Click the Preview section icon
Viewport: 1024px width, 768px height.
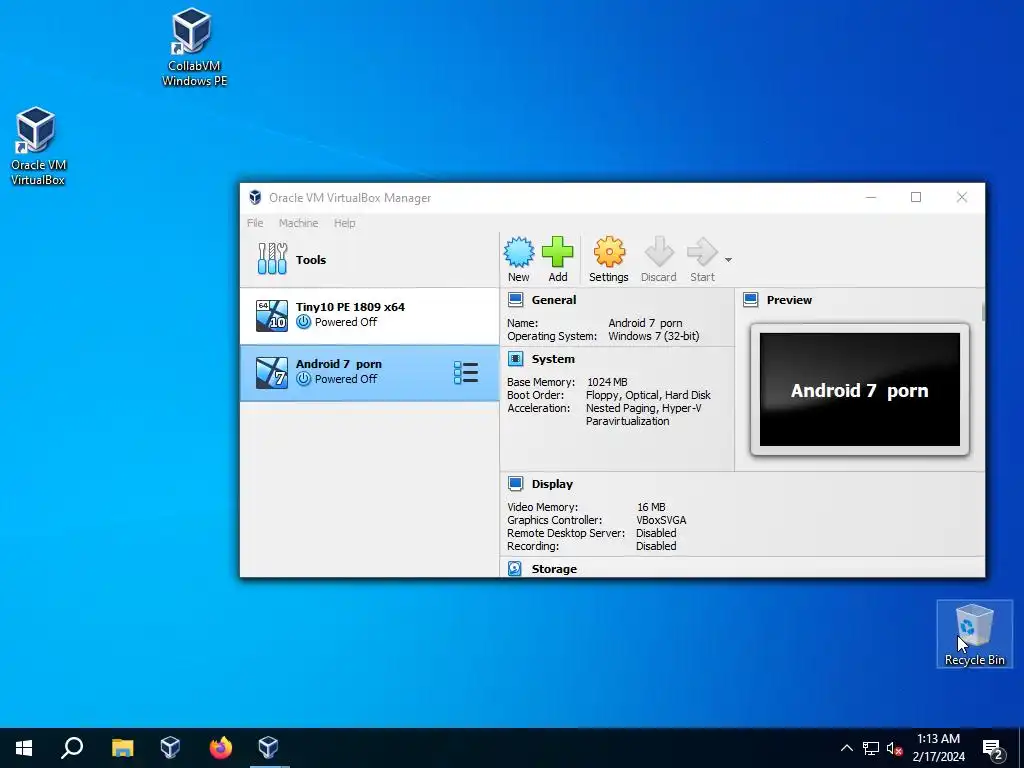coord(751,300)
